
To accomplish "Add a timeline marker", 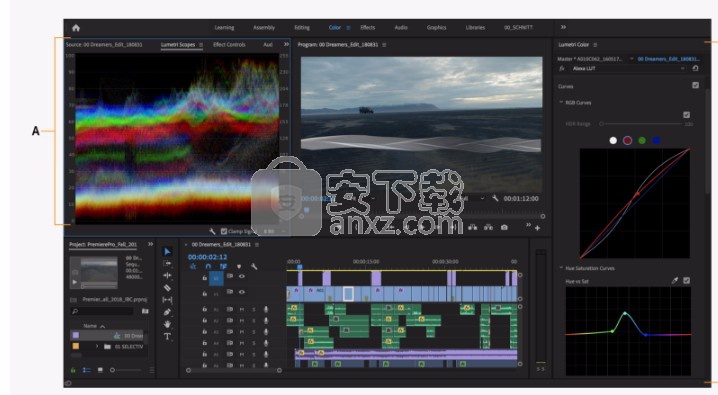I will point(239,266).
